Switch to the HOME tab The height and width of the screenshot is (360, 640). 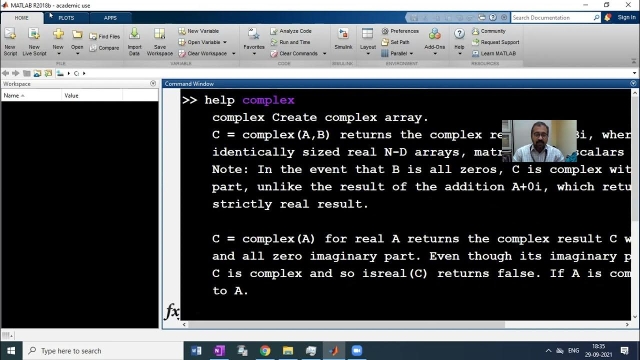pos(22,18)
